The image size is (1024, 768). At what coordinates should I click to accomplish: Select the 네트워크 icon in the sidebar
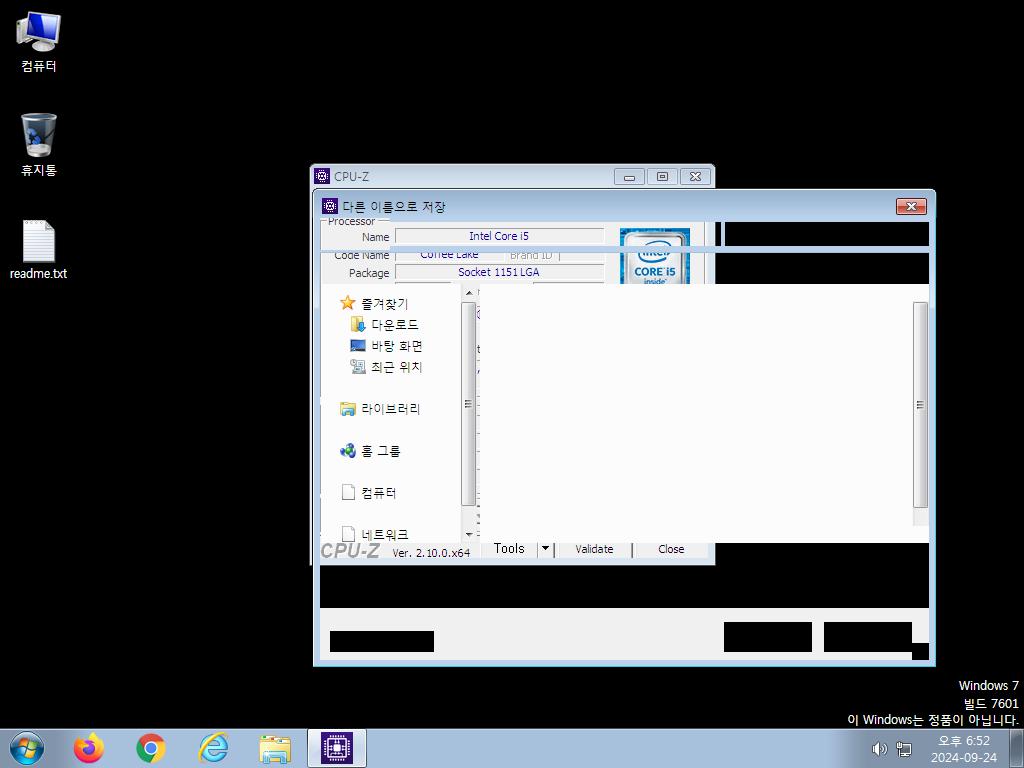coord(348,534)
